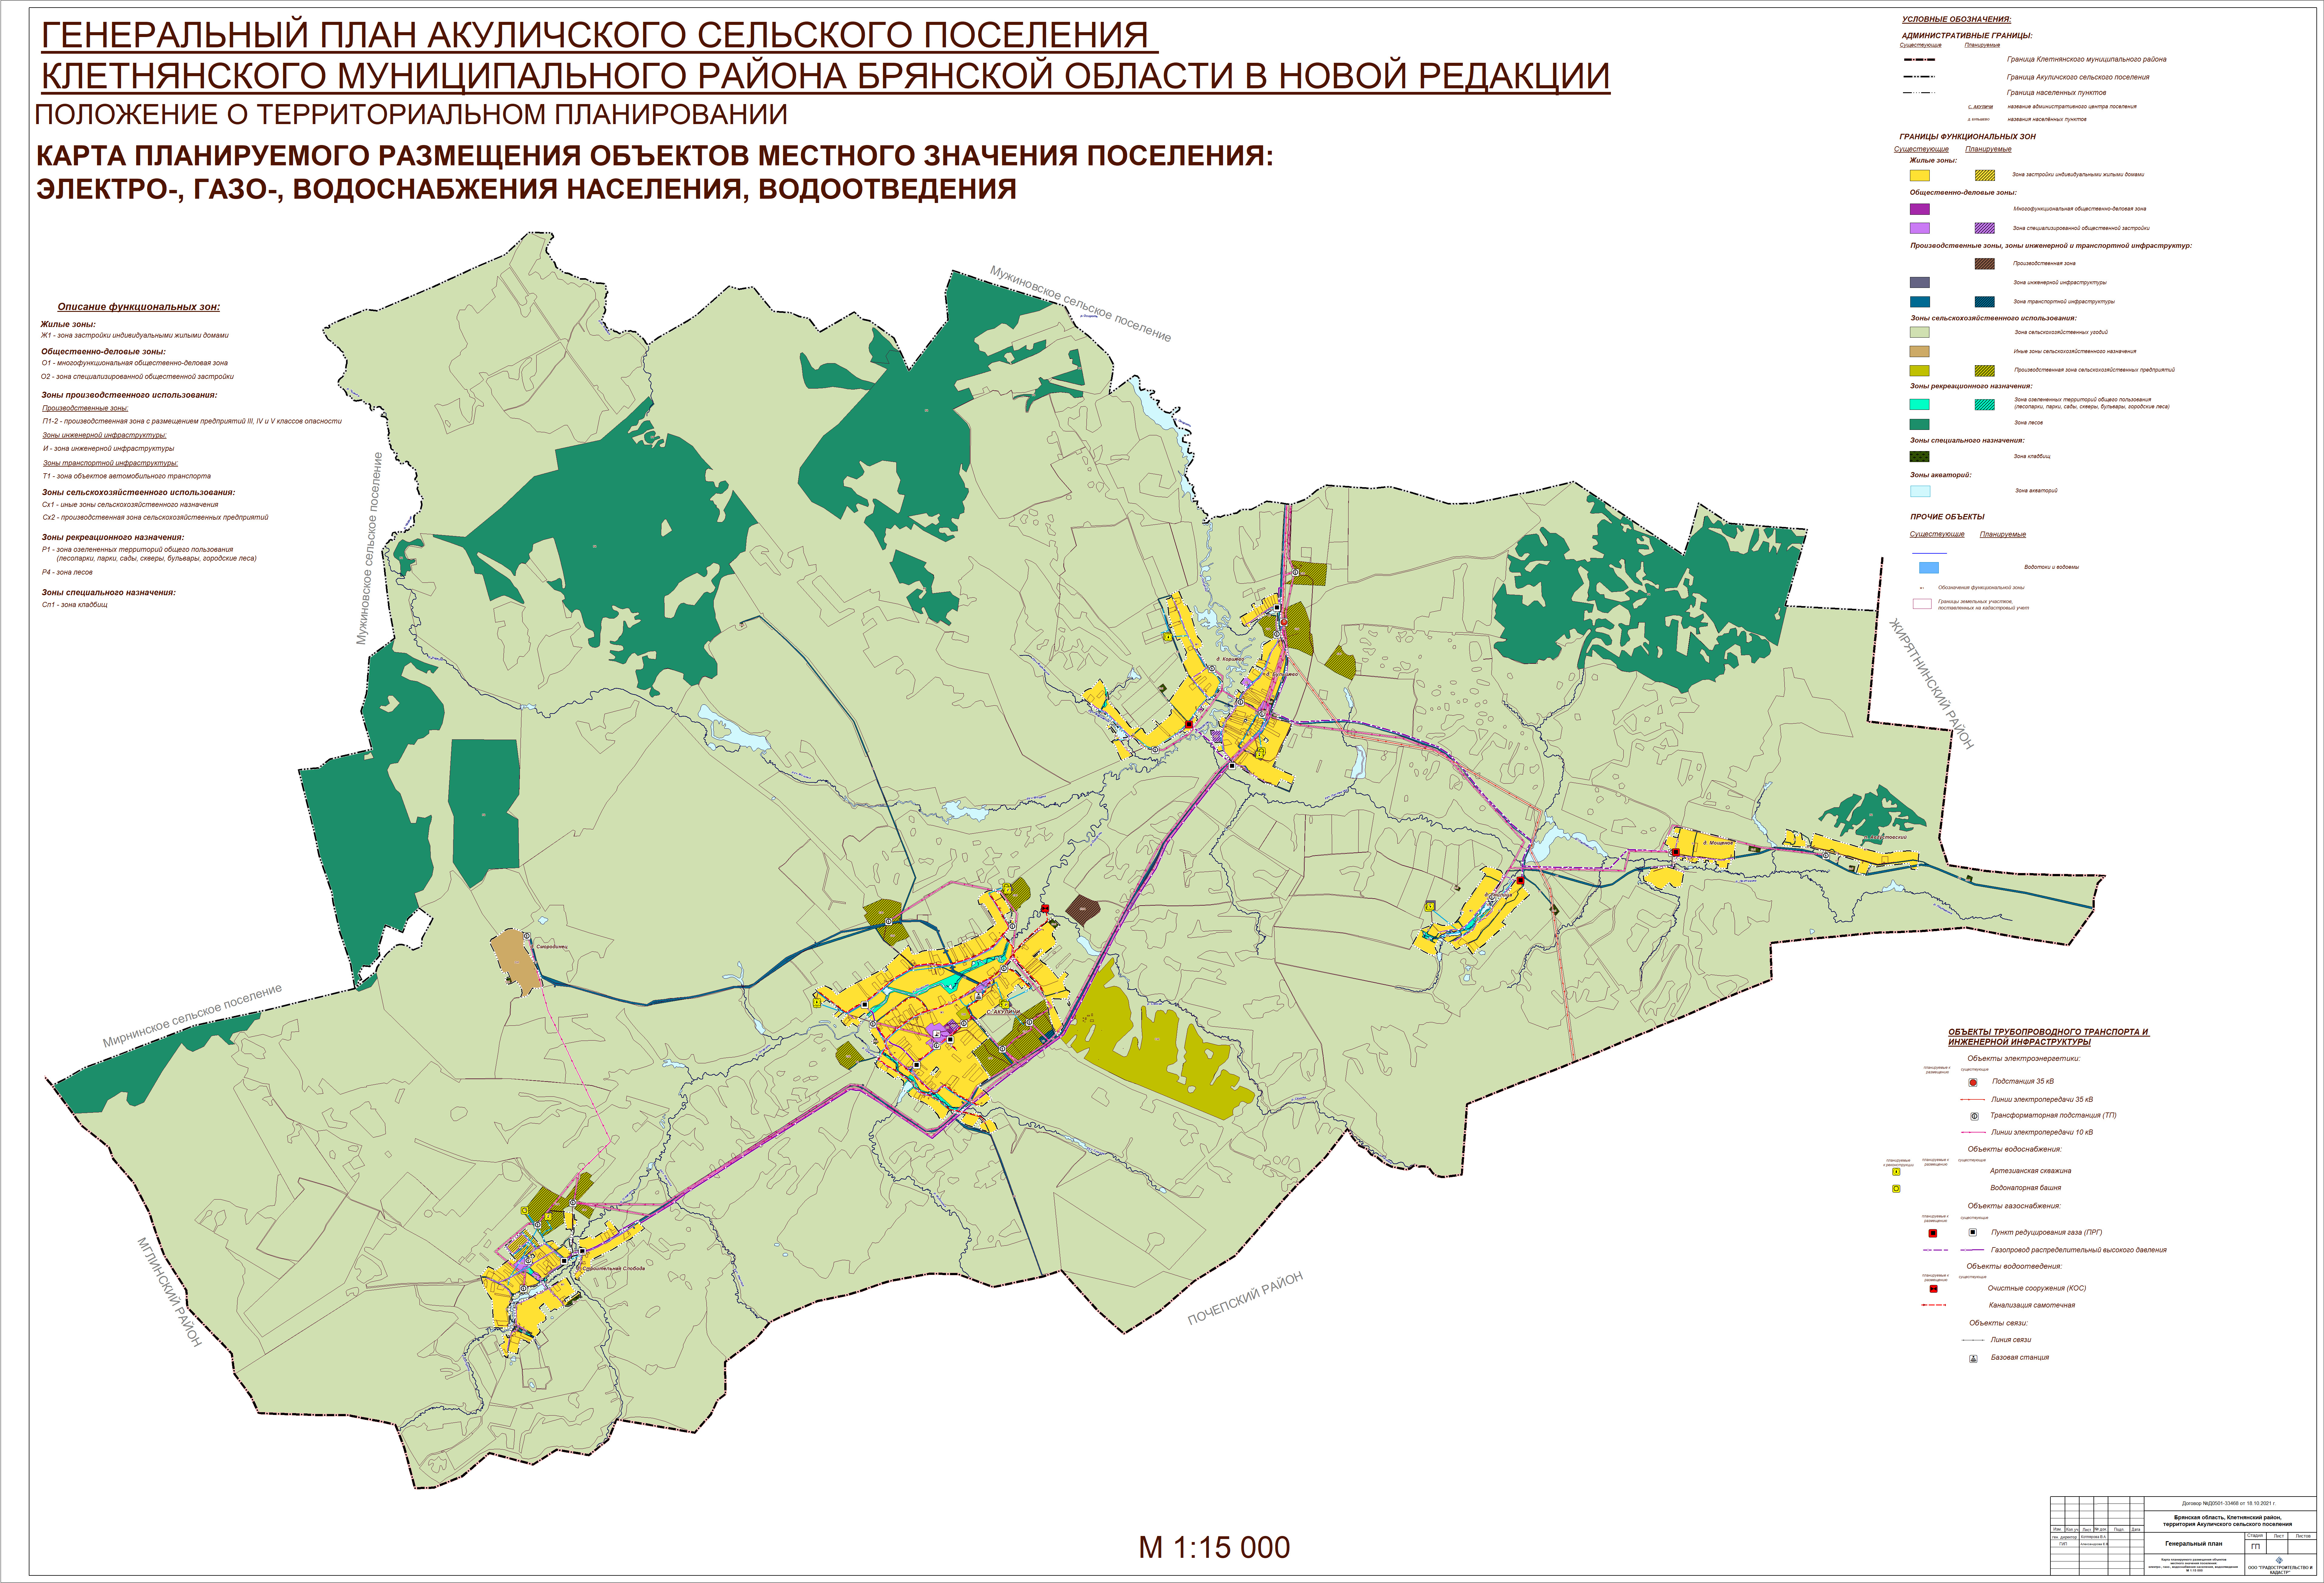Screen dimensions: 2324x1583
Task: Click the blue Водотоки и водоемы swatch
Action: pos(1929,568)
